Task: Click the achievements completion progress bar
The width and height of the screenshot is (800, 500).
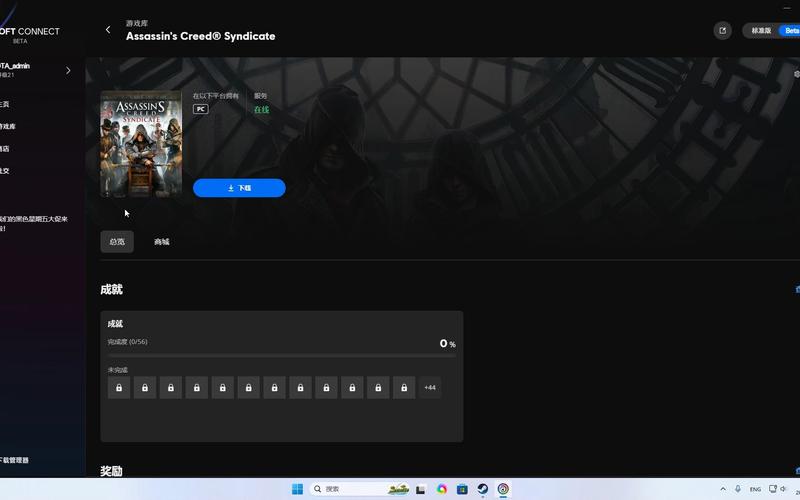Action: [x=282, y=355]
